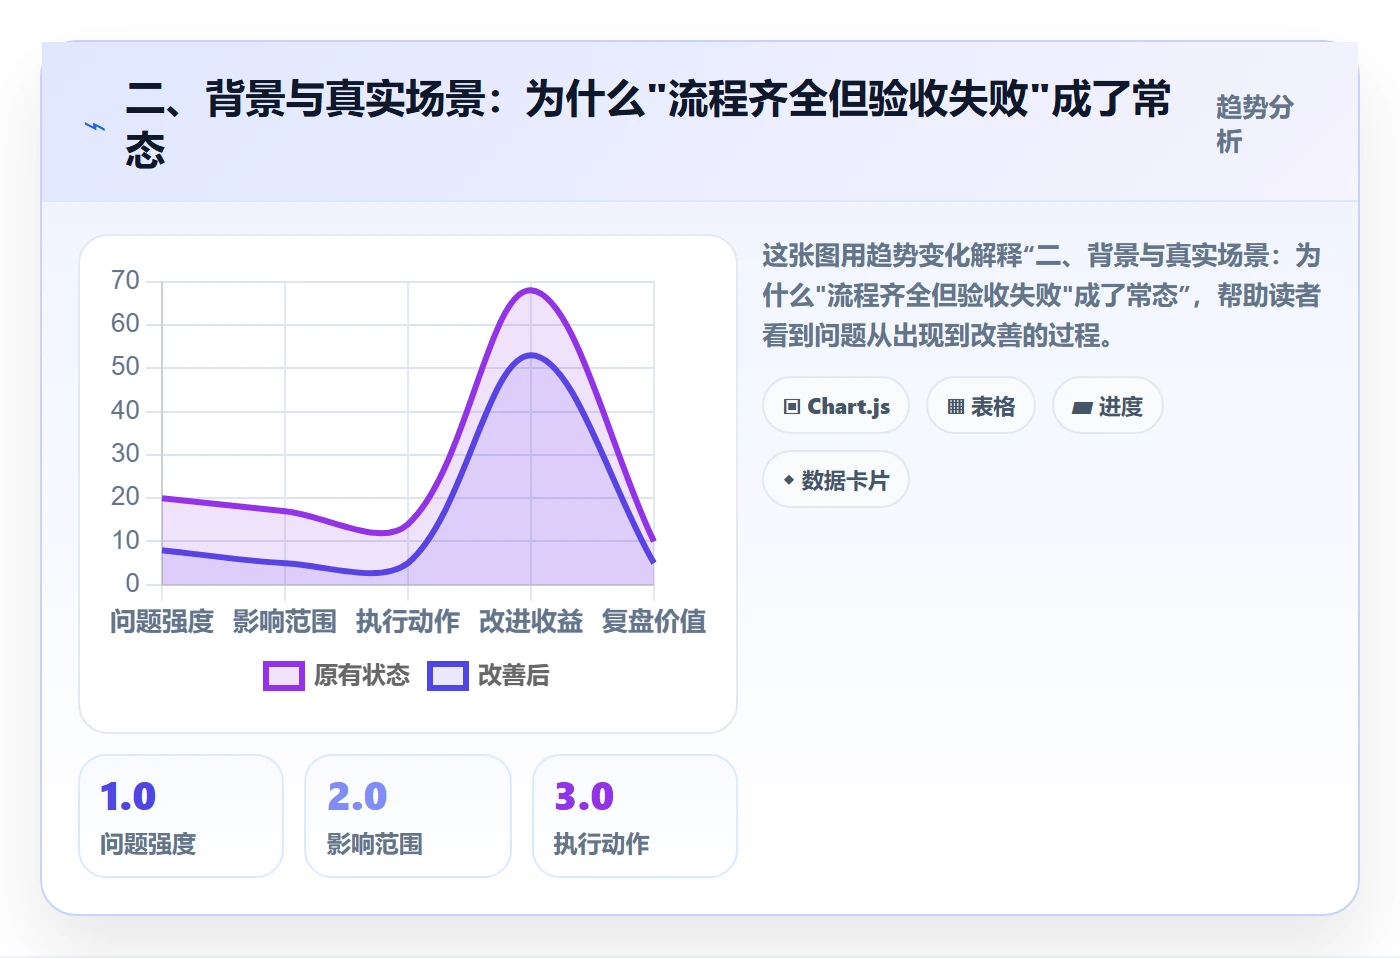Click the 改善后 legend label
The height and width of the screenshot is (958, 1400).
(514, 676)
